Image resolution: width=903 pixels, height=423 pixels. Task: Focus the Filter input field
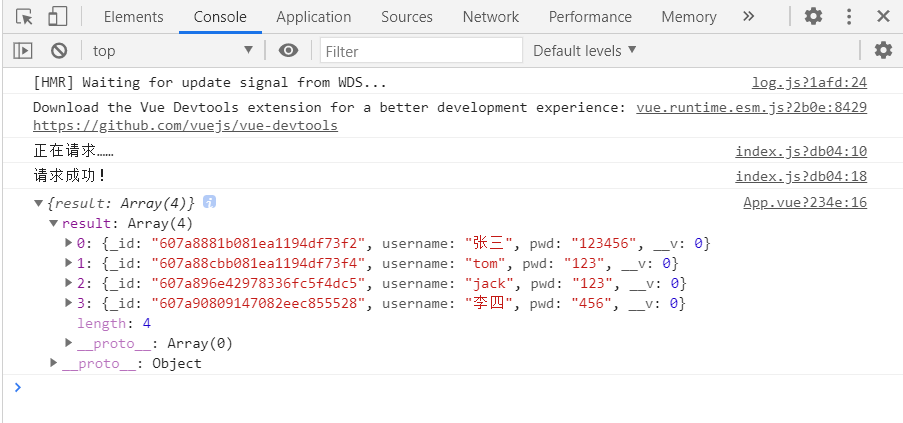coord(421,51)
